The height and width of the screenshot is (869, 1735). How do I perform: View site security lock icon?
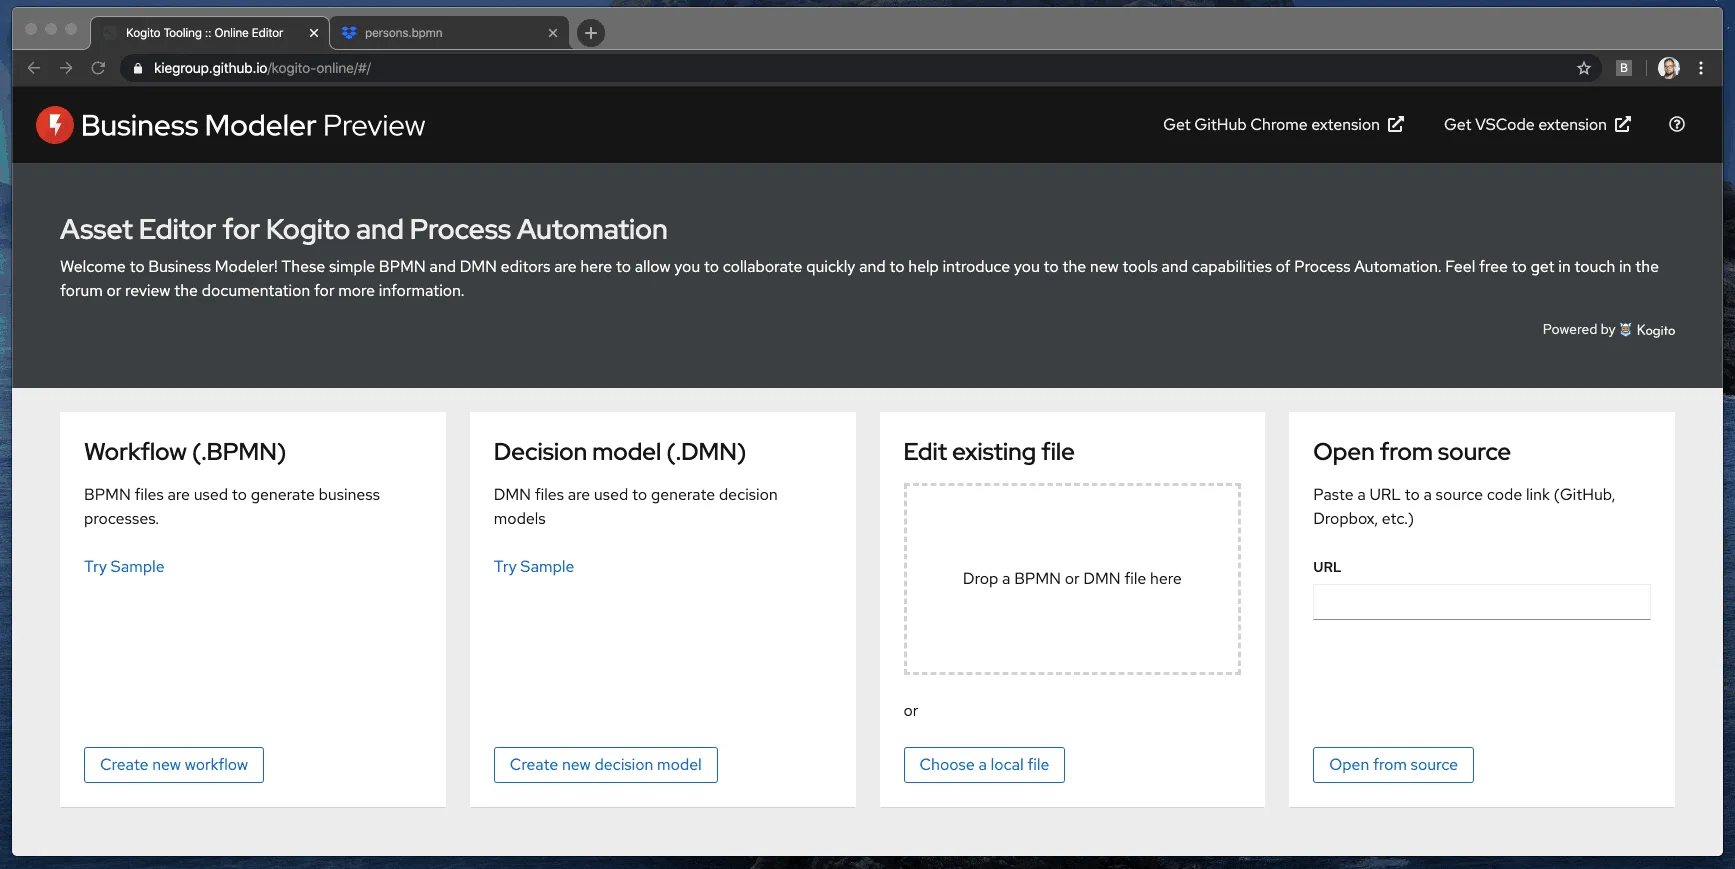138,68
